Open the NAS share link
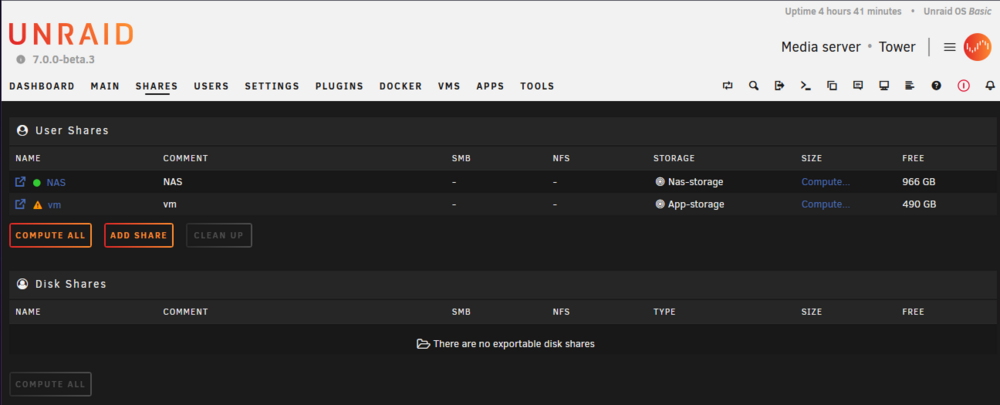 [x=56, y=182]
